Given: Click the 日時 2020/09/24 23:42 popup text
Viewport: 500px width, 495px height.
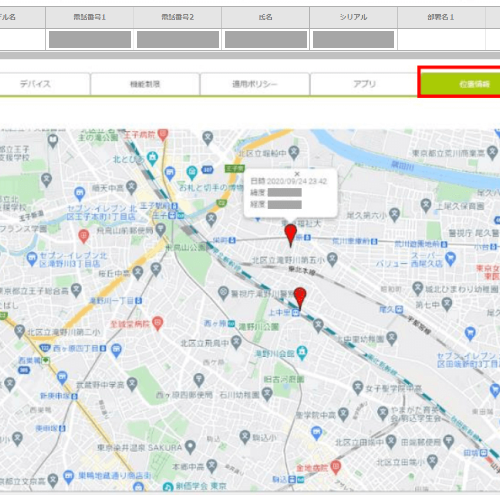Looking at the screenshot, I should click(x=289, y=181).
